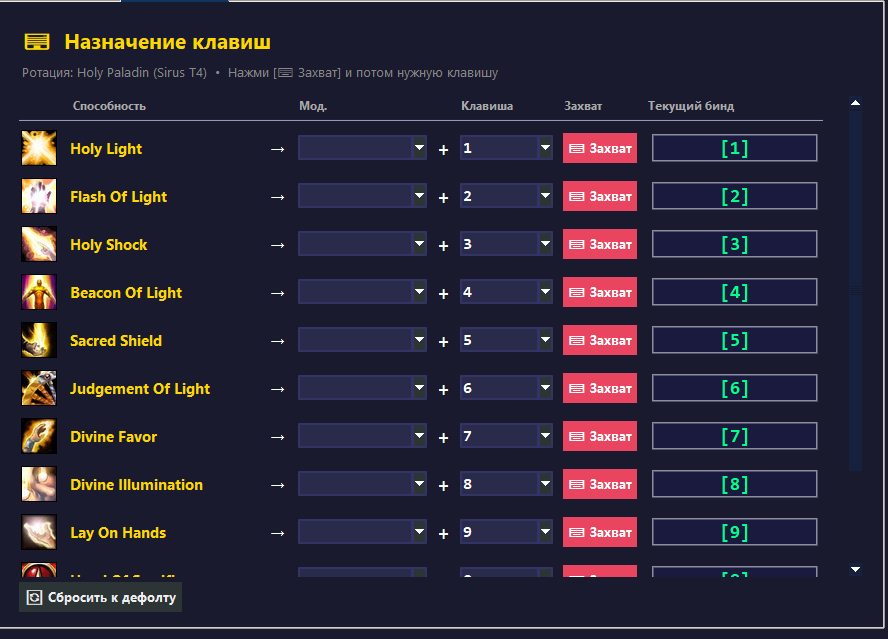Click the vertical scrollbar thumb
888x639 pixels.
click(x=855, y=290)
